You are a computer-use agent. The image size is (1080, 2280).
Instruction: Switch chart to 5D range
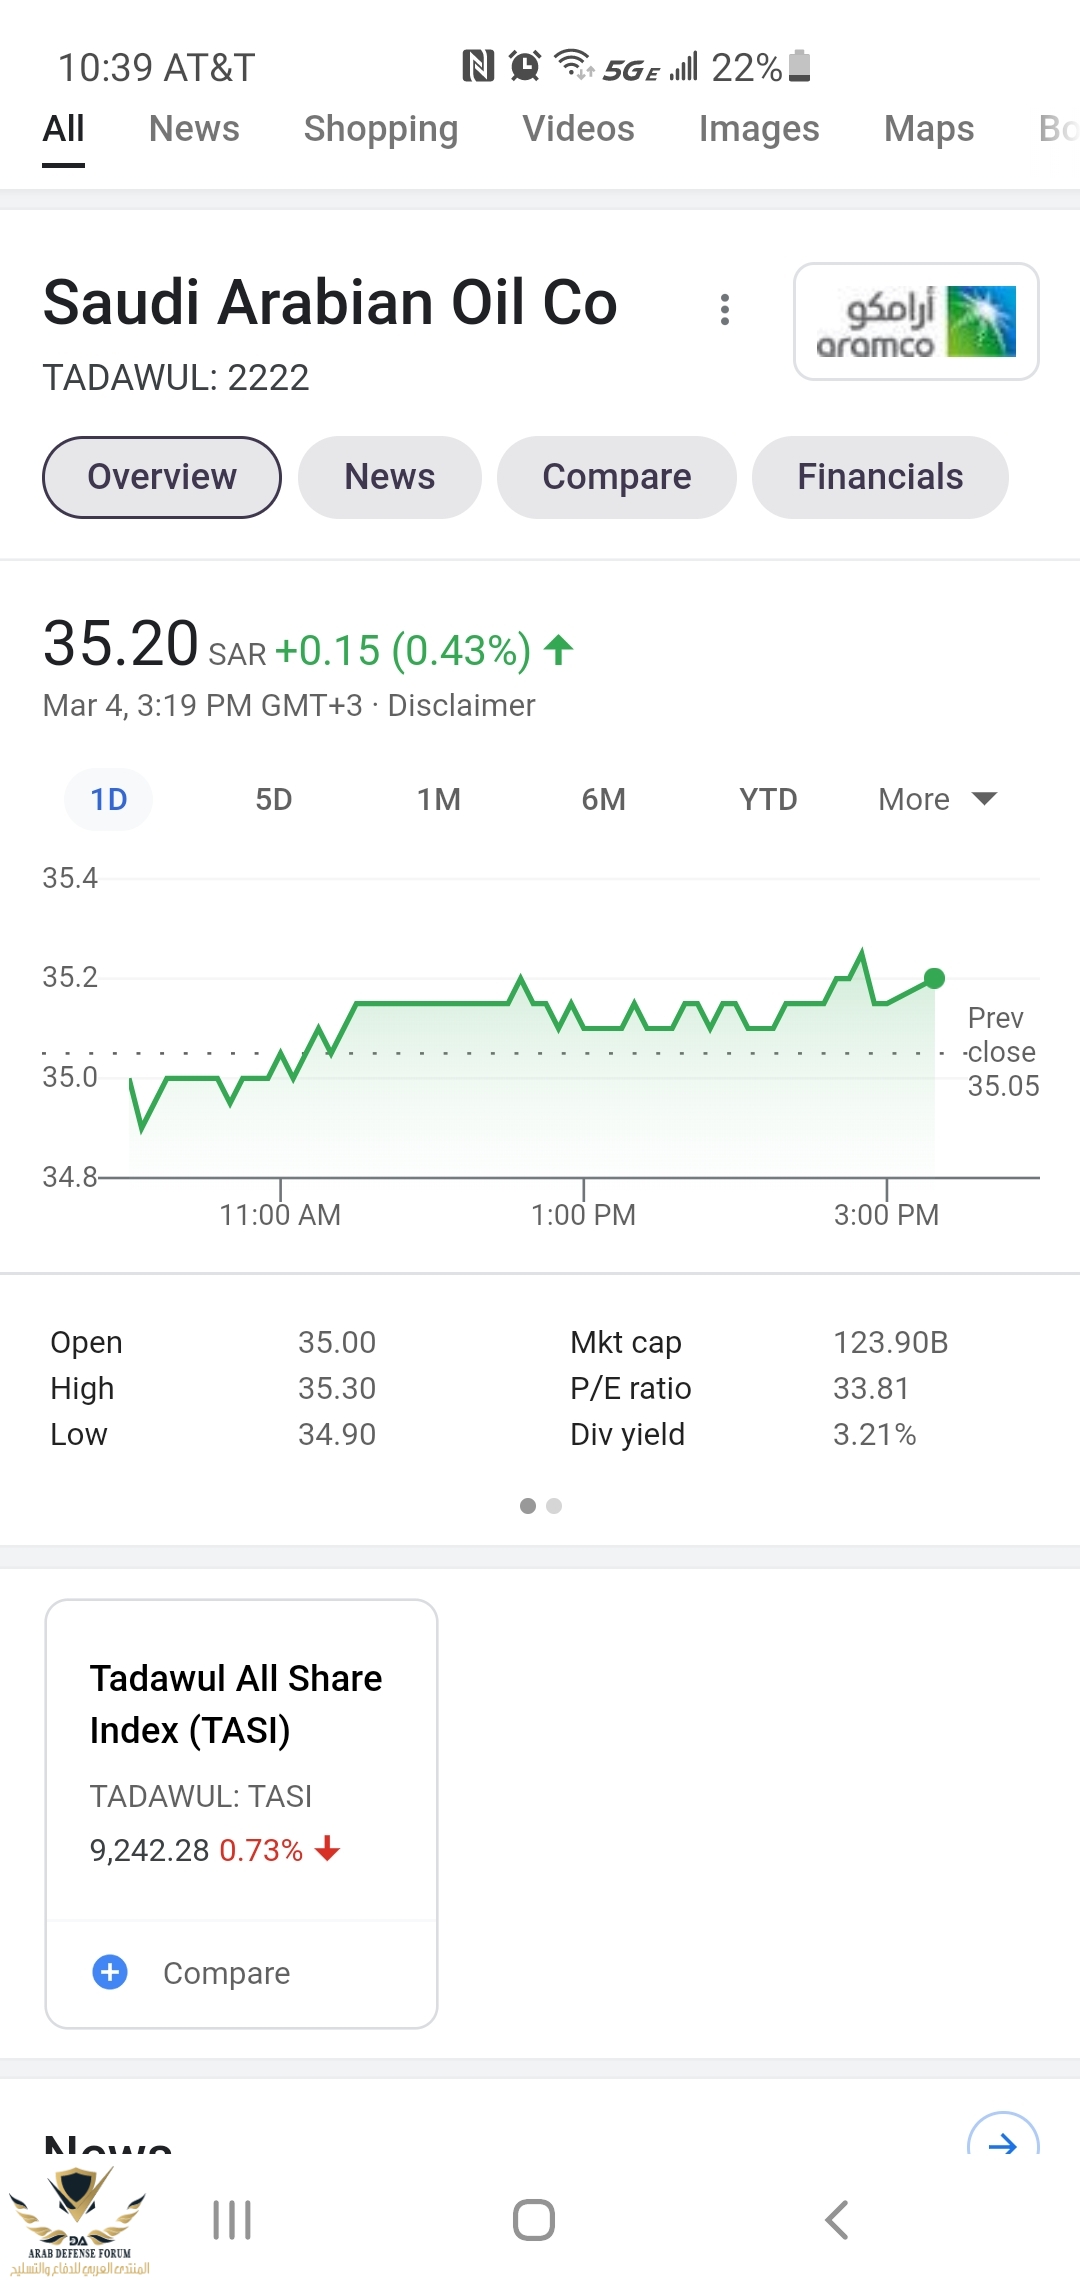(x=273, y=799)
